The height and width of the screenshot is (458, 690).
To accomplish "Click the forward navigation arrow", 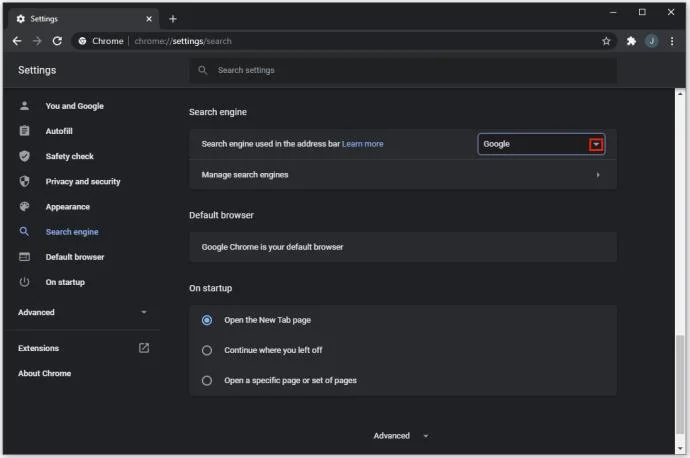I will point(37,41).
